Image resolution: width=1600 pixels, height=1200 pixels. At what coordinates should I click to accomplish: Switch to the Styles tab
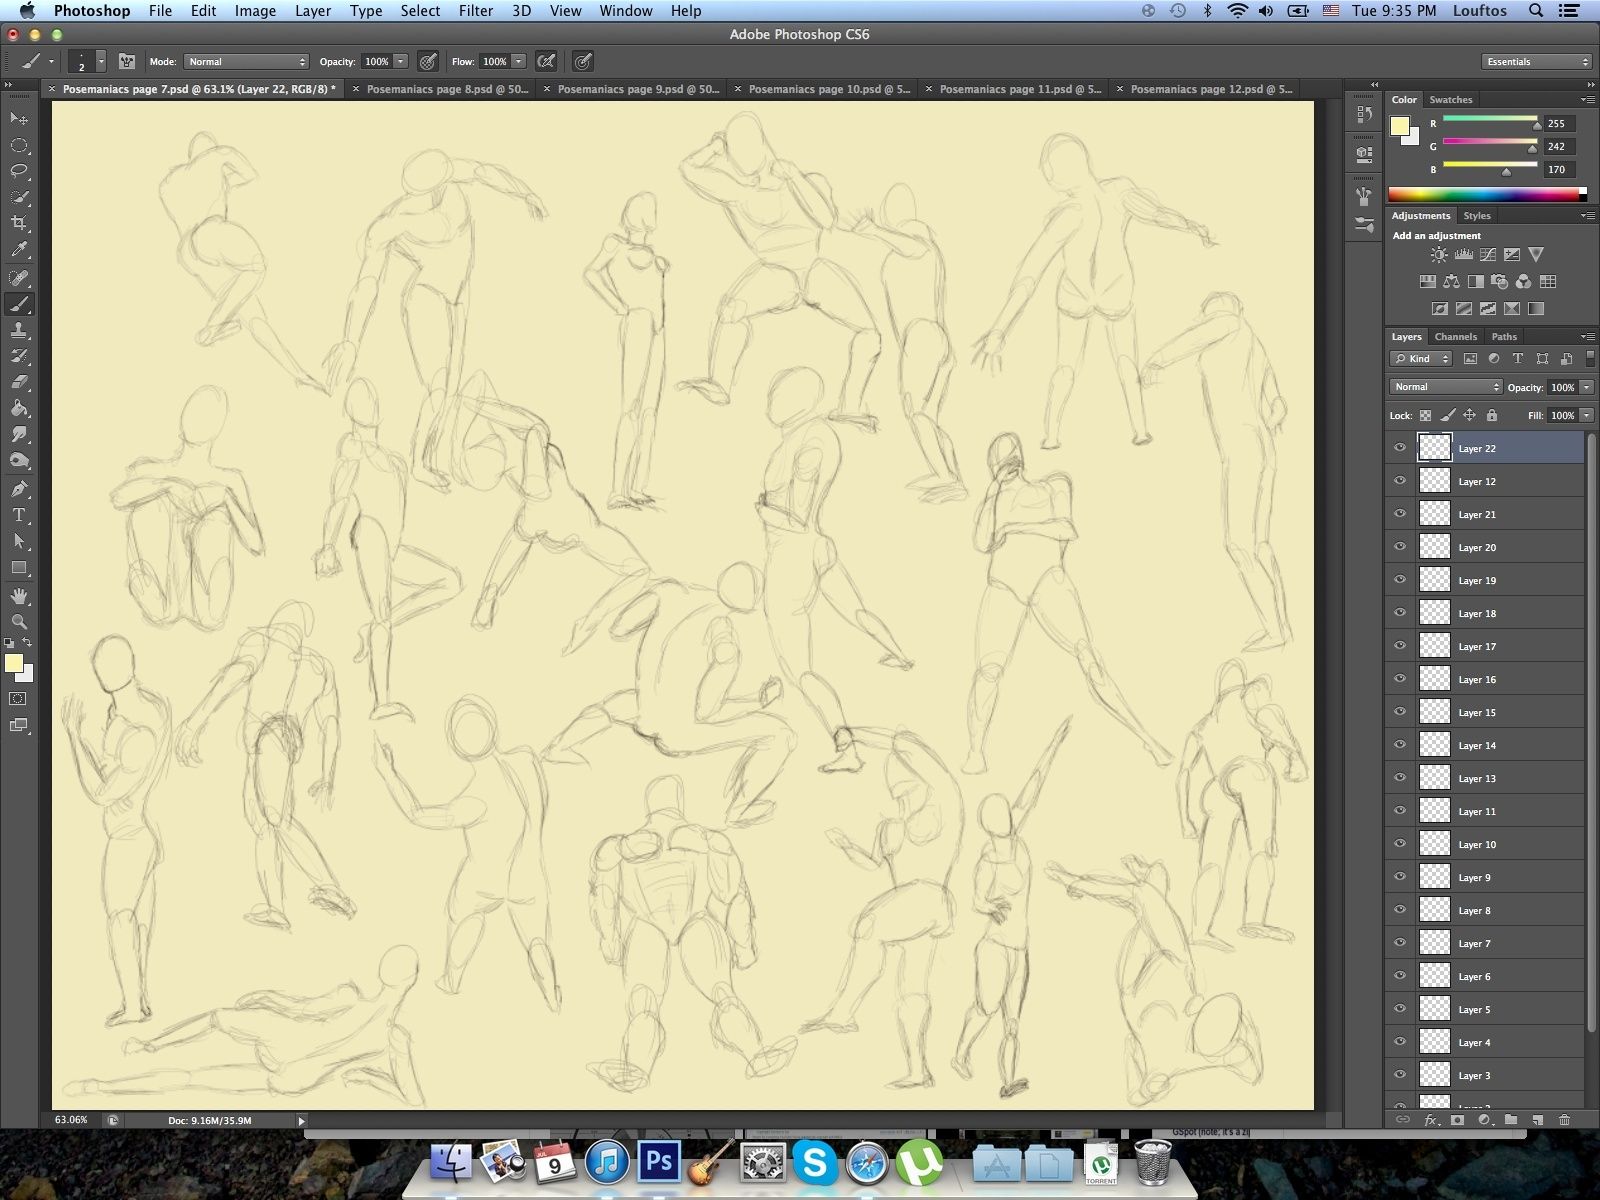point(1476,216)
